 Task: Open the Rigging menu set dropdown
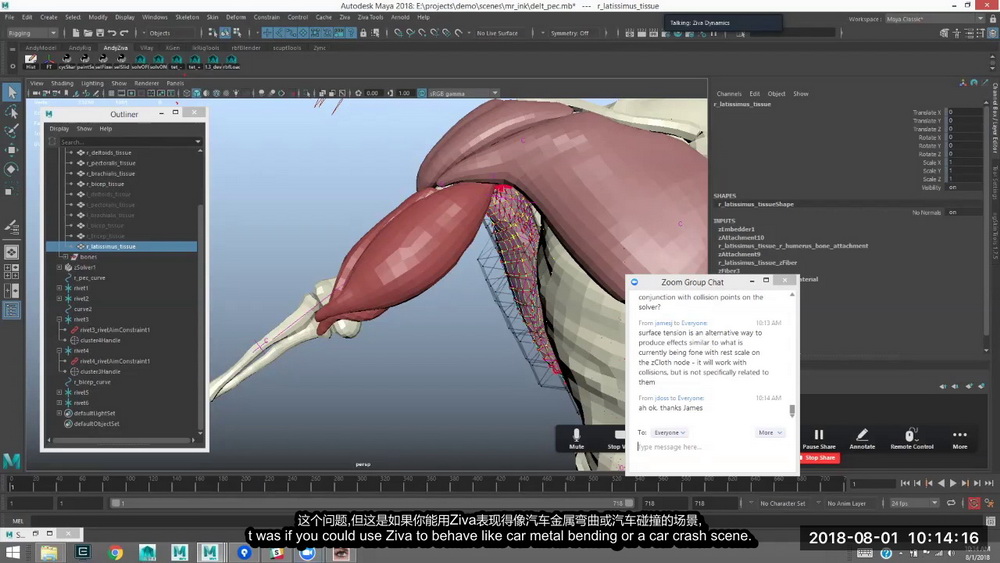pos(31,33)
